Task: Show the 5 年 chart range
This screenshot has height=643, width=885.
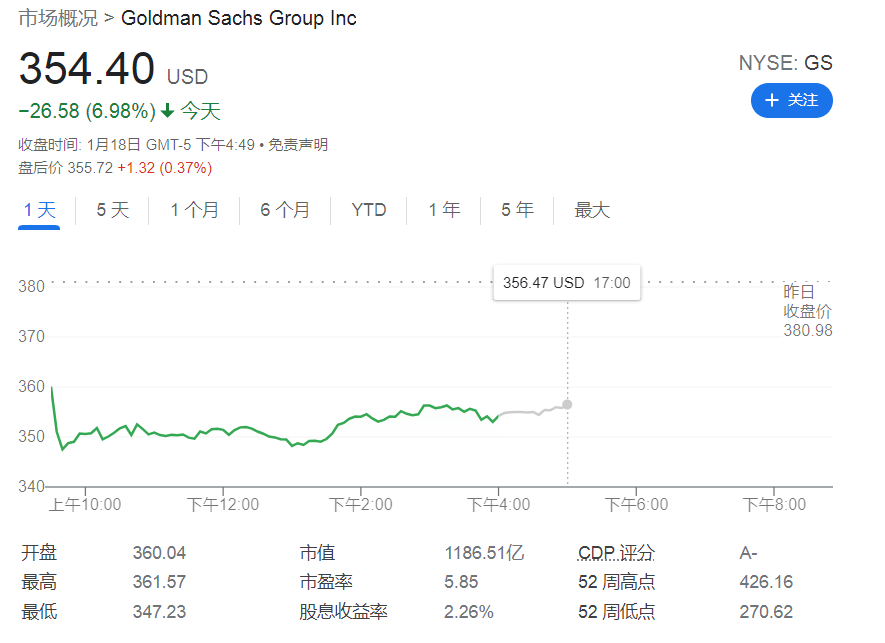Action: [517, 210]
